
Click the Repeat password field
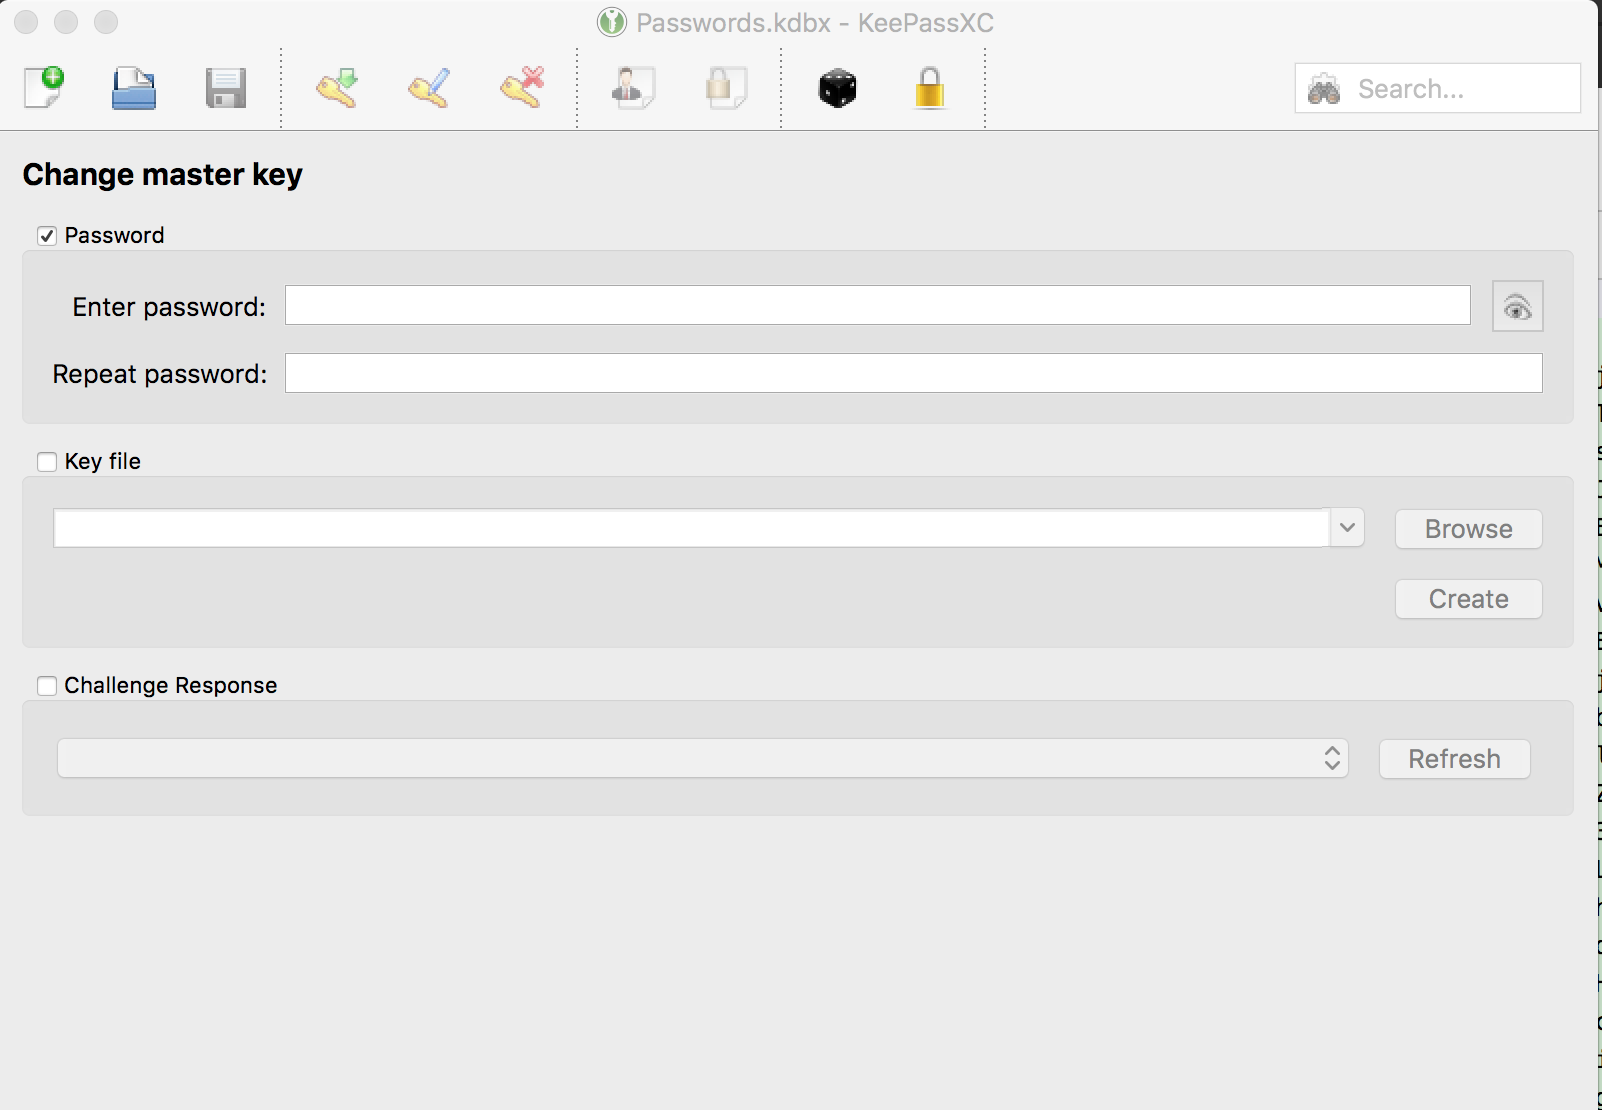[x=913, y=373]
